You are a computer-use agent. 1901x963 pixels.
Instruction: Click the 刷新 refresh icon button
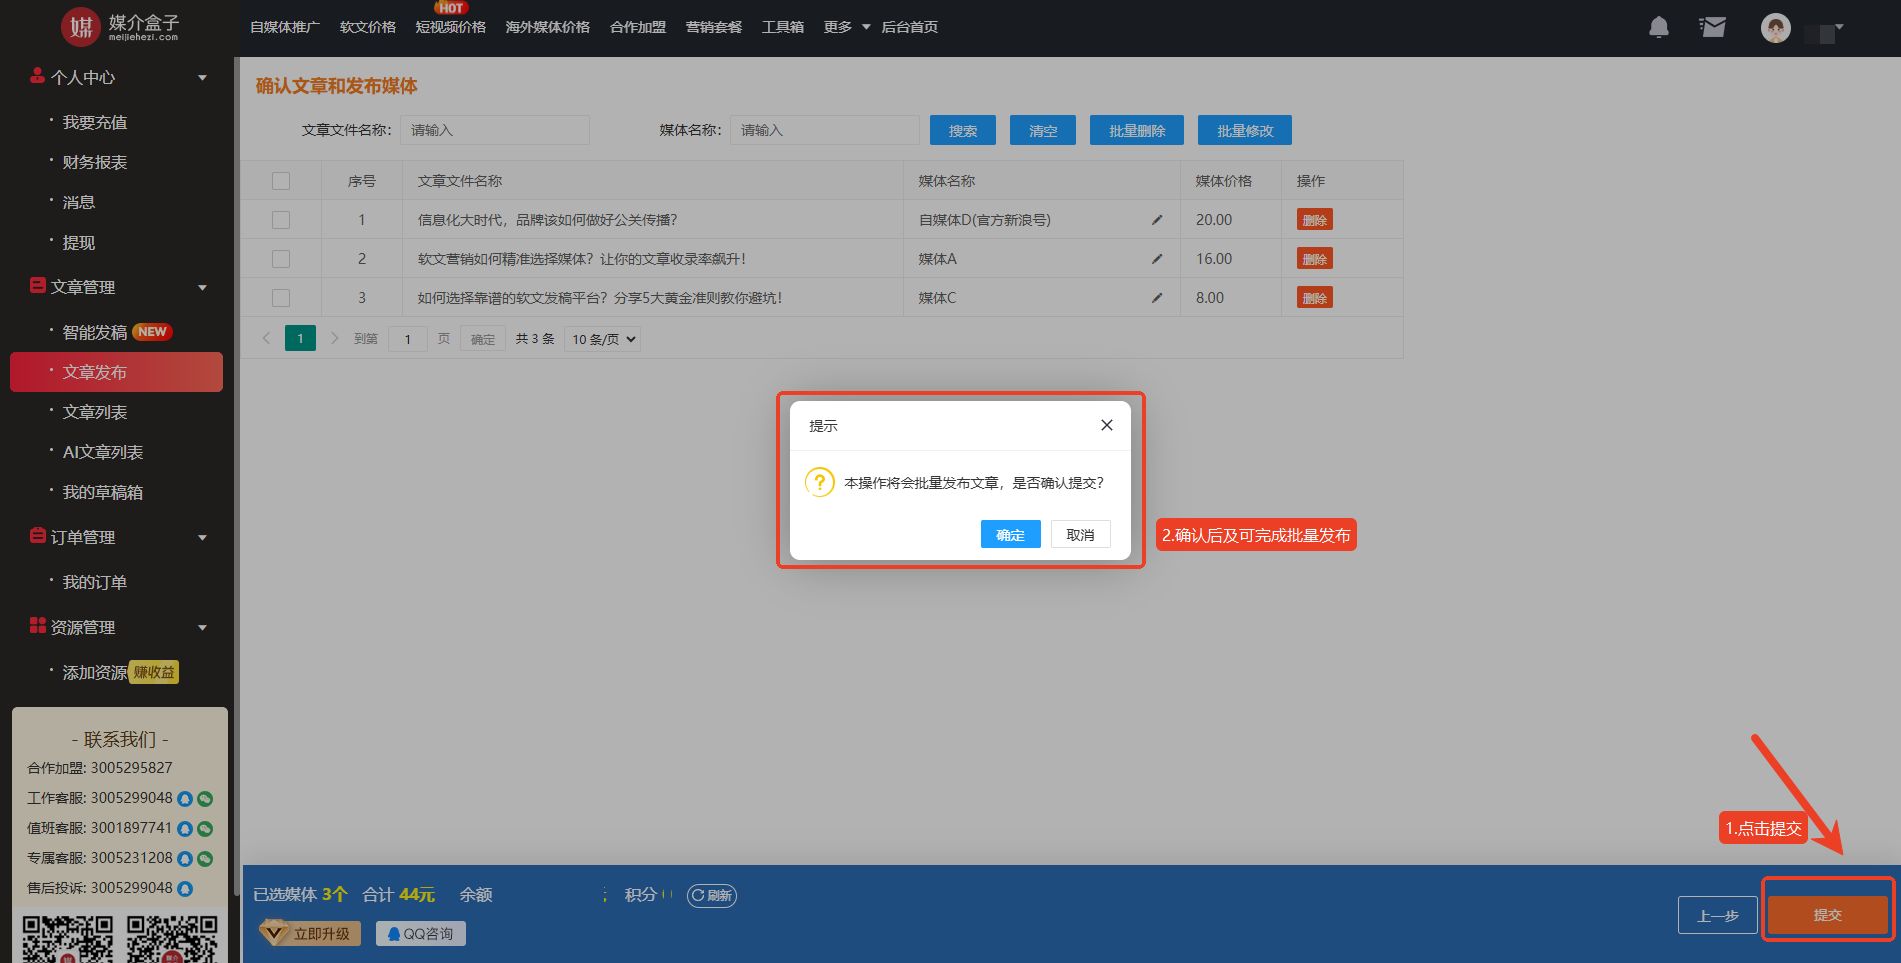[x=712, y=895]
